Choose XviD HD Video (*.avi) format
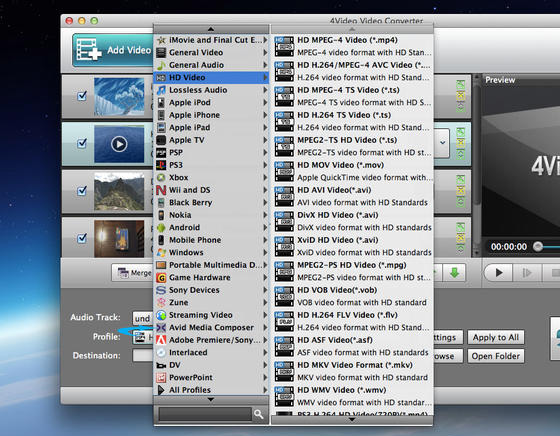 point(352,246)
